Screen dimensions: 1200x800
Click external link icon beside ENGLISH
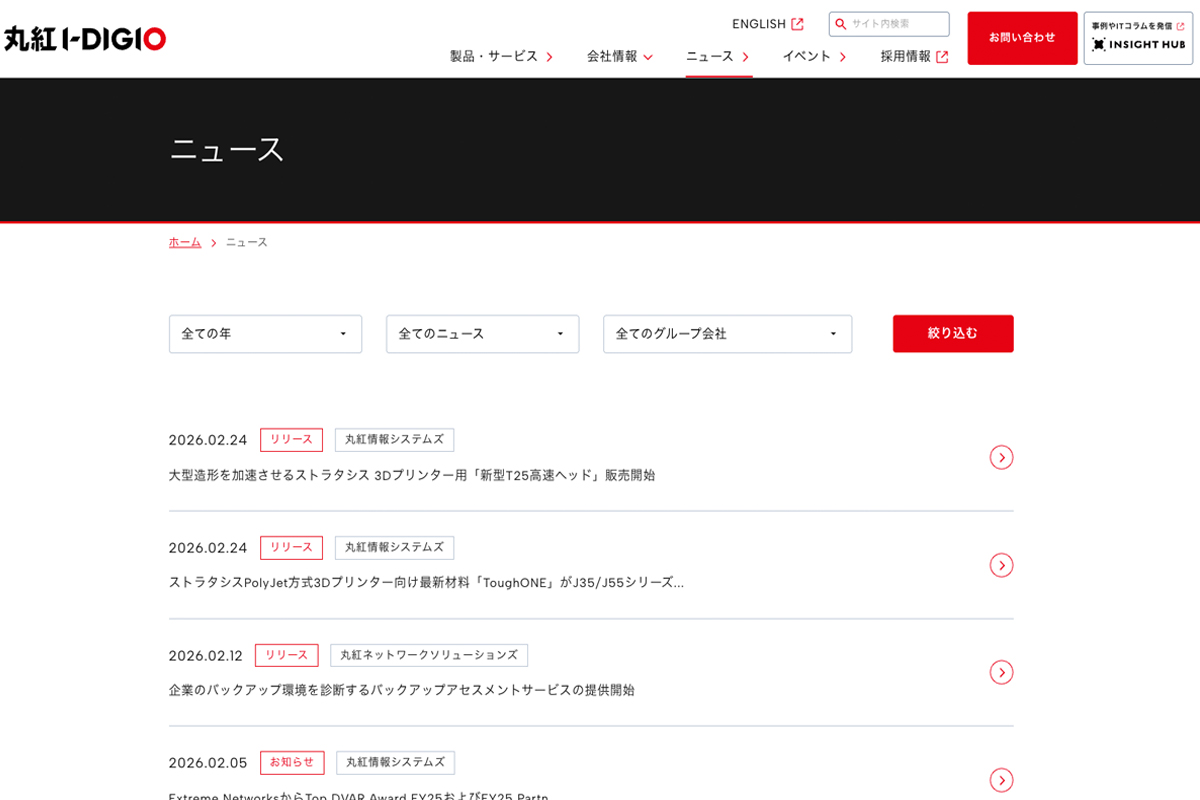[797, 24]
